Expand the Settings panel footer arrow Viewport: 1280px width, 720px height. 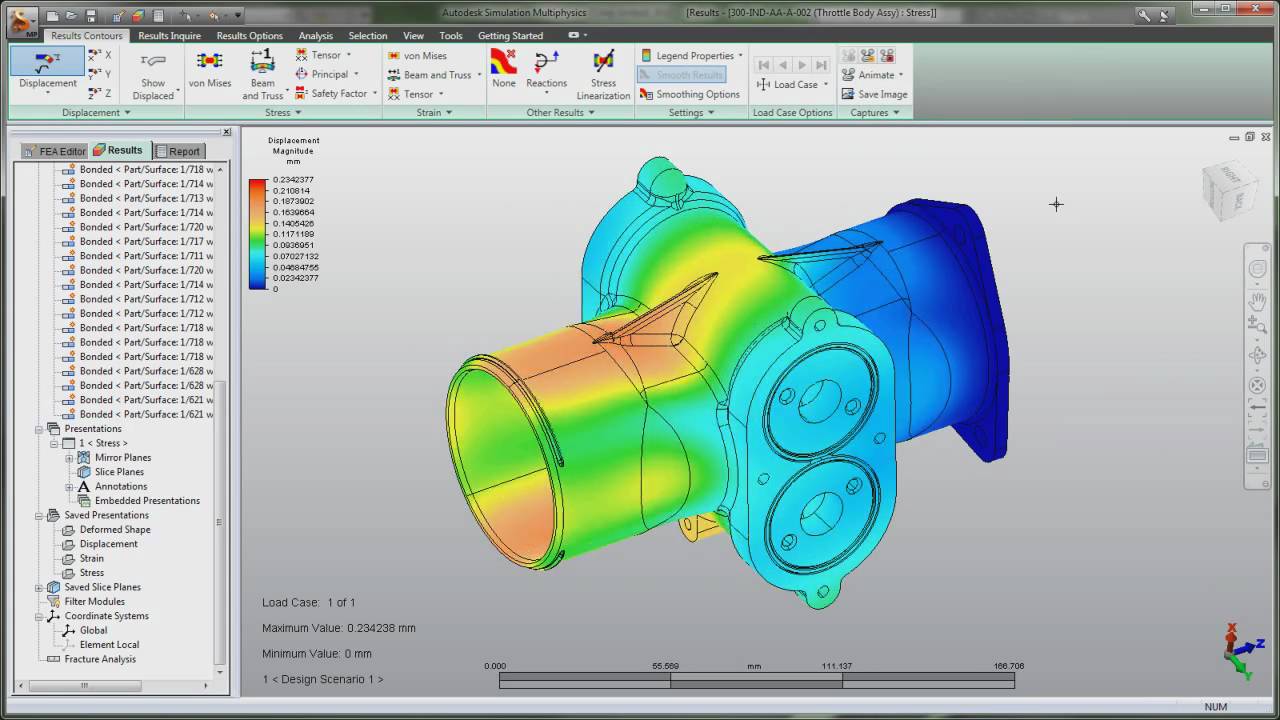tap(711, 113)
